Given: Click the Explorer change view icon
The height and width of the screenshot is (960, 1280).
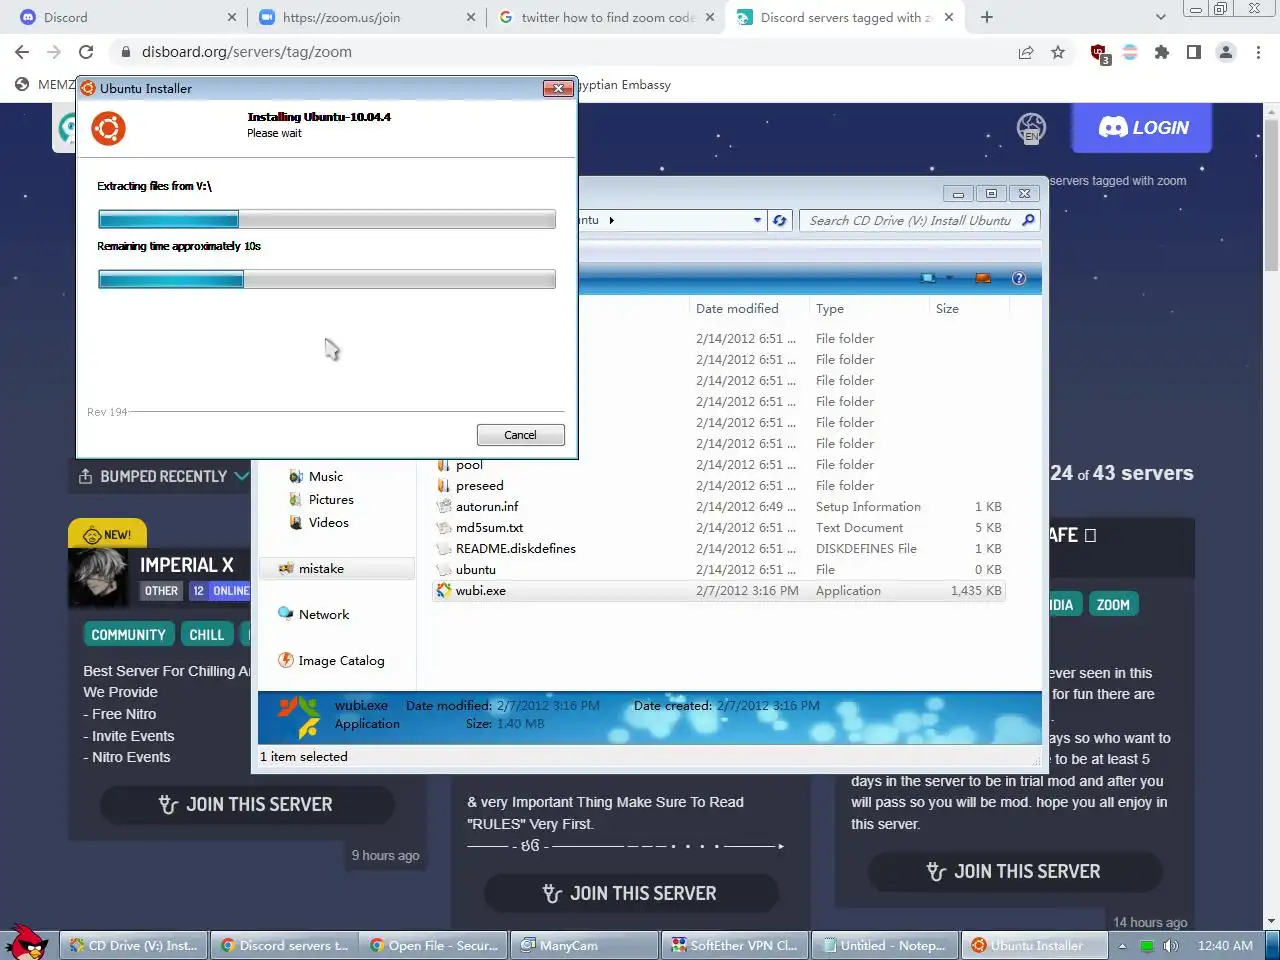Looking at the screenshot, I should pos(928,278).
